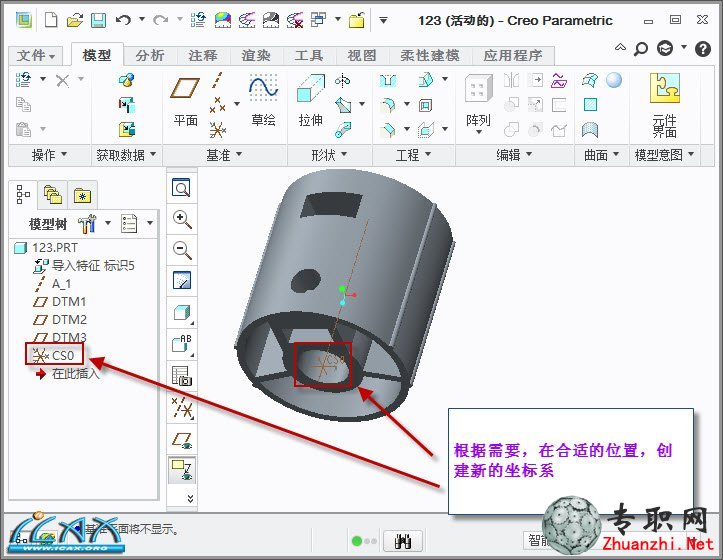This screenshot has width=723, height=560.
Task: Switch to the 渲染 tab
Action: tap(255, 56)
